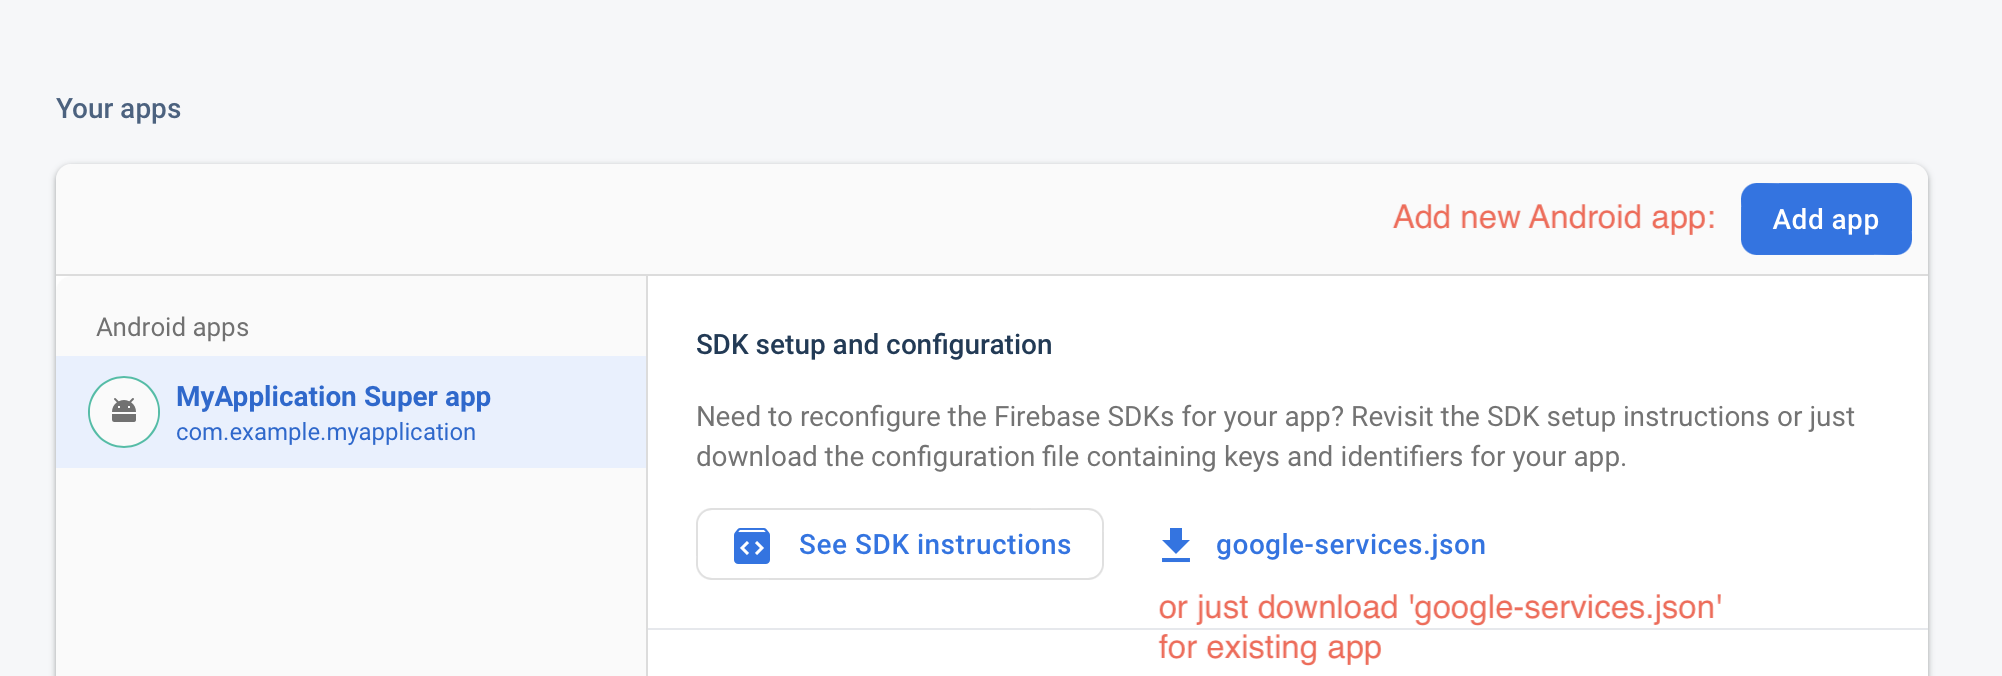
Task: Click the Your apps heading
Action: point(118,108)
